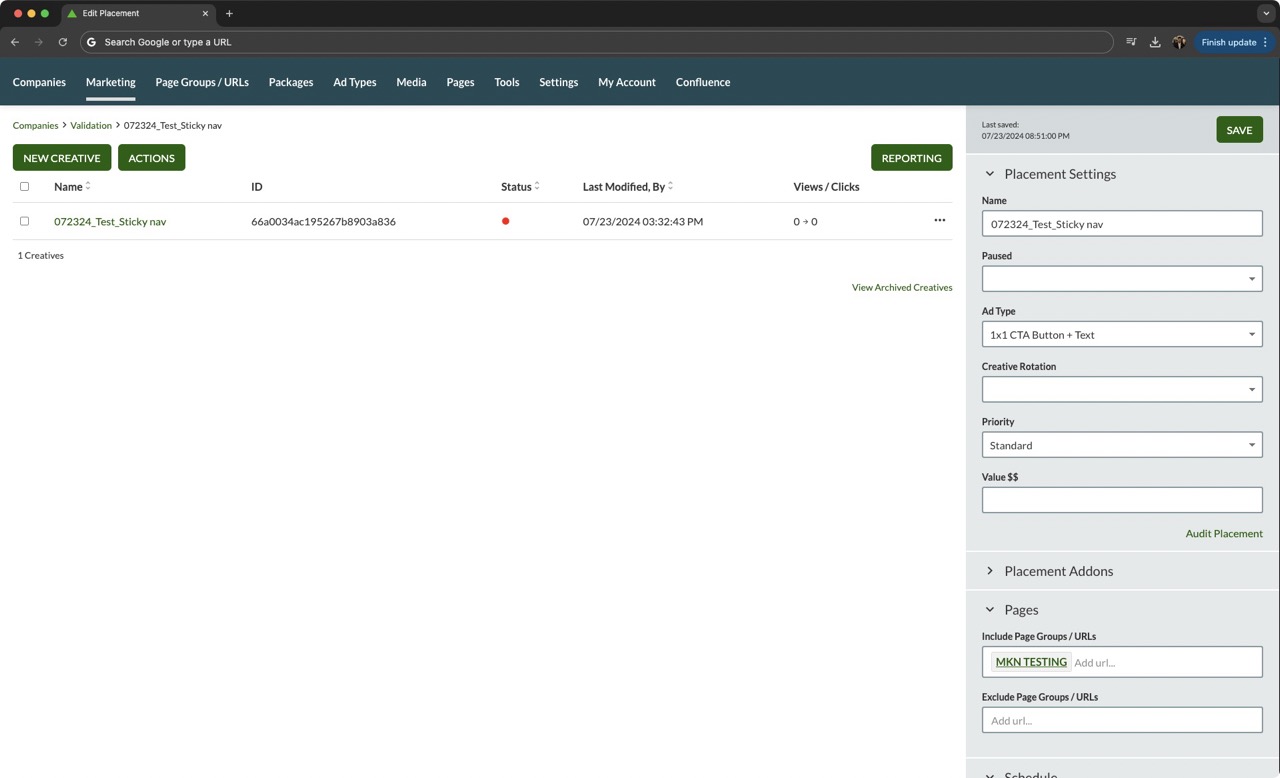1280x778 pixels.
Task: Click the Finish update button
Action: (x=1236, y=42)
